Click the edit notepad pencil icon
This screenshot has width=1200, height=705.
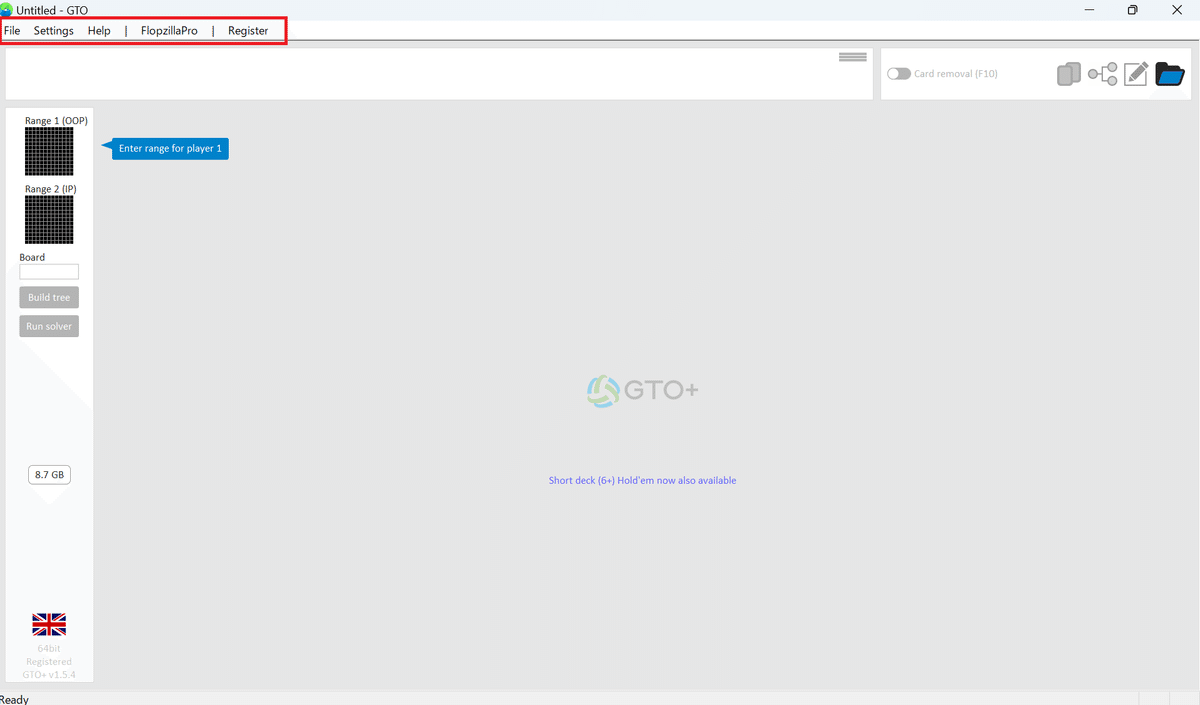pyautogui.click(x=1136, y=74)
